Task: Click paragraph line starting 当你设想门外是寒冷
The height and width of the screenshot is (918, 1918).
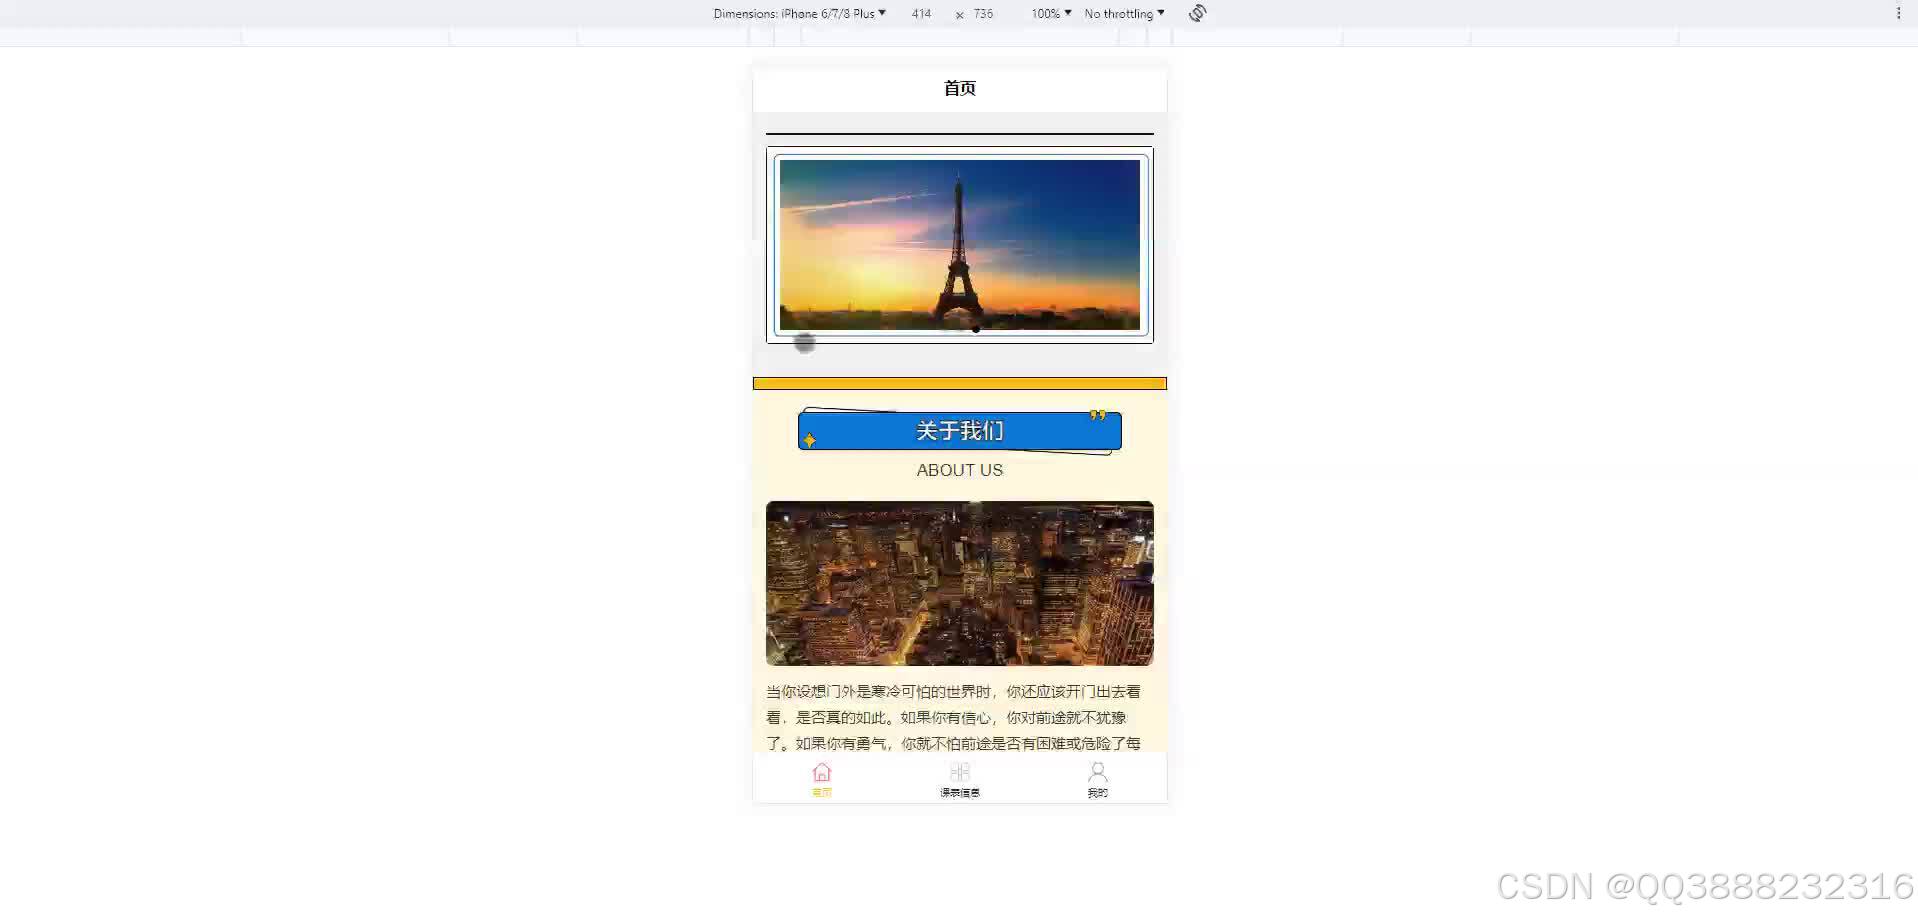Action: (x=953, y=691)
